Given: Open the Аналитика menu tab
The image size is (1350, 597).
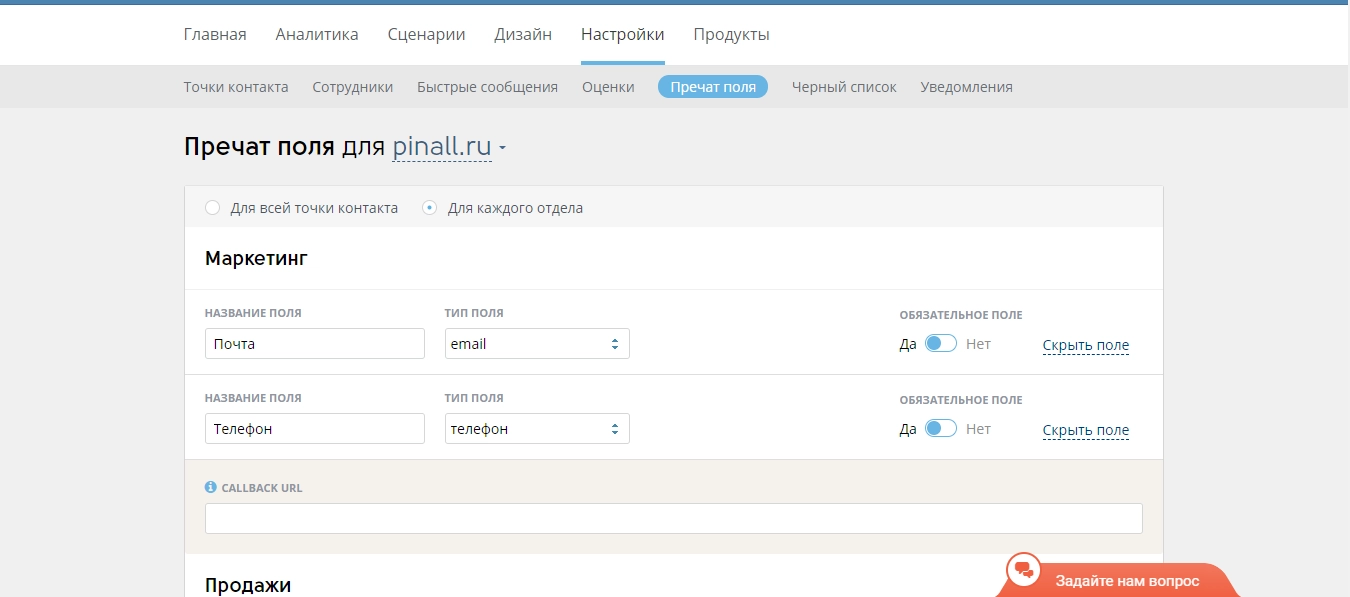Looking at the screenshot, I should [317, 35].
